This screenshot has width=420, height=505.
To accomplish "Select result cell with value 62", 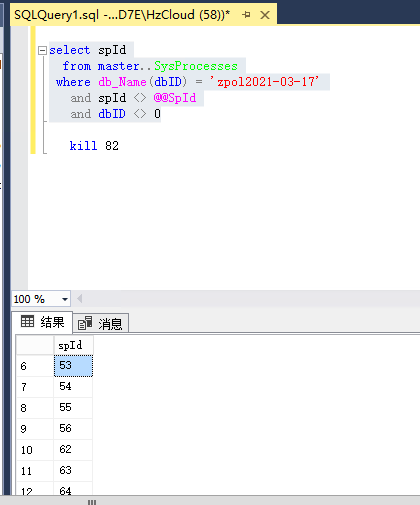I will point(73,450).
